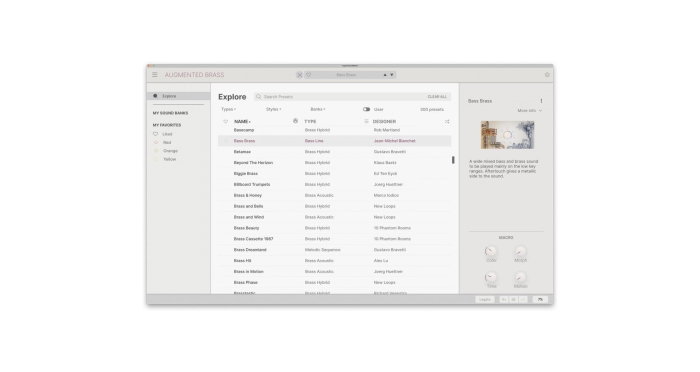
Task: Click the undo icon in bottom bar
Action: (504, 300)
